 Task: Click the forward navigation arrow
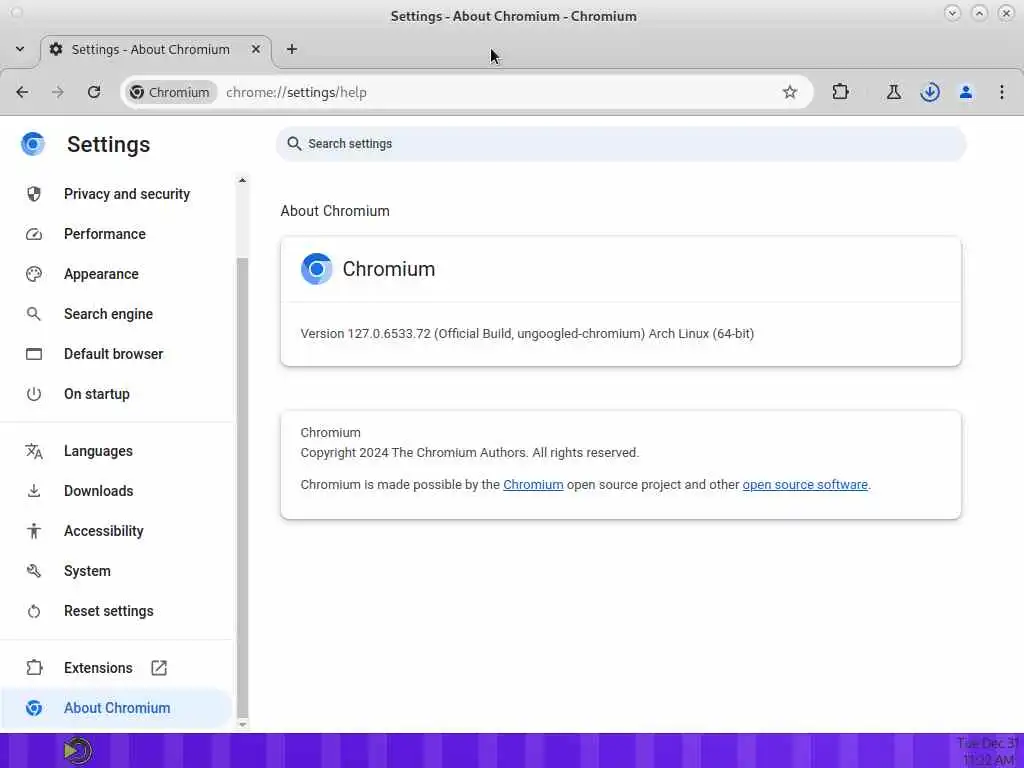(x=58, y=92)
